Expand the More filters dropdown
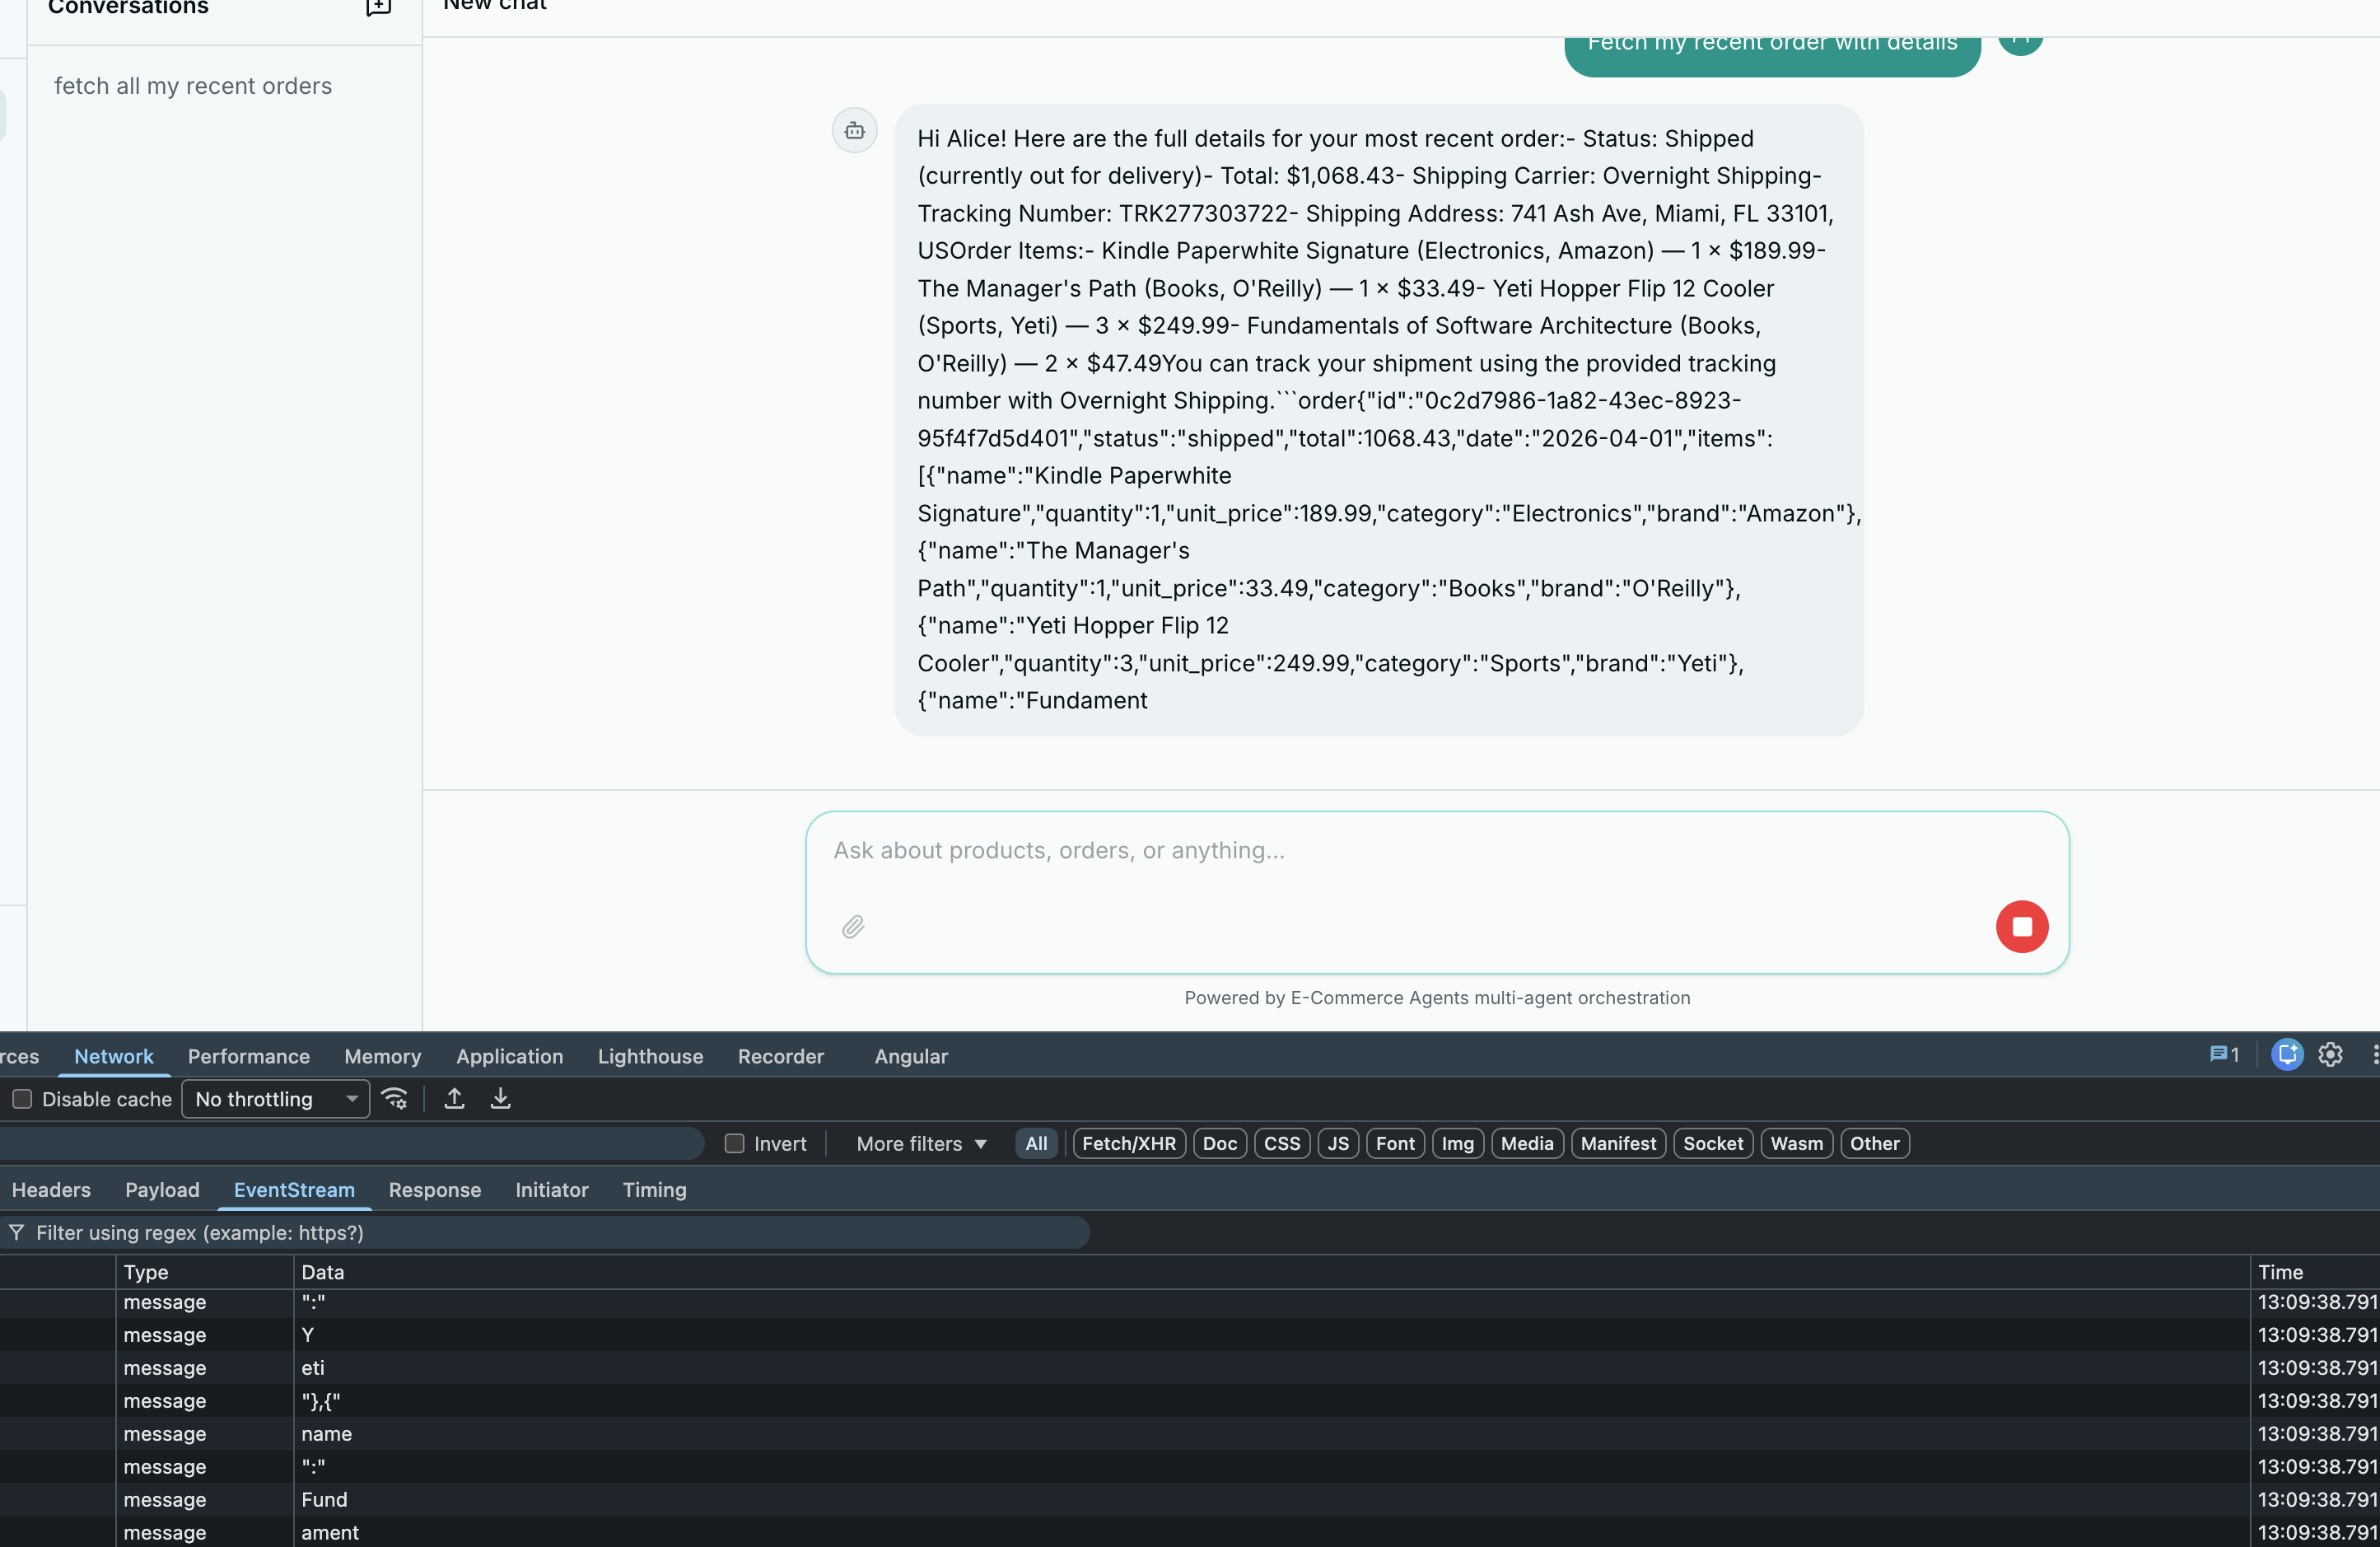2380x1547 pixels. tap(918, 1143)
